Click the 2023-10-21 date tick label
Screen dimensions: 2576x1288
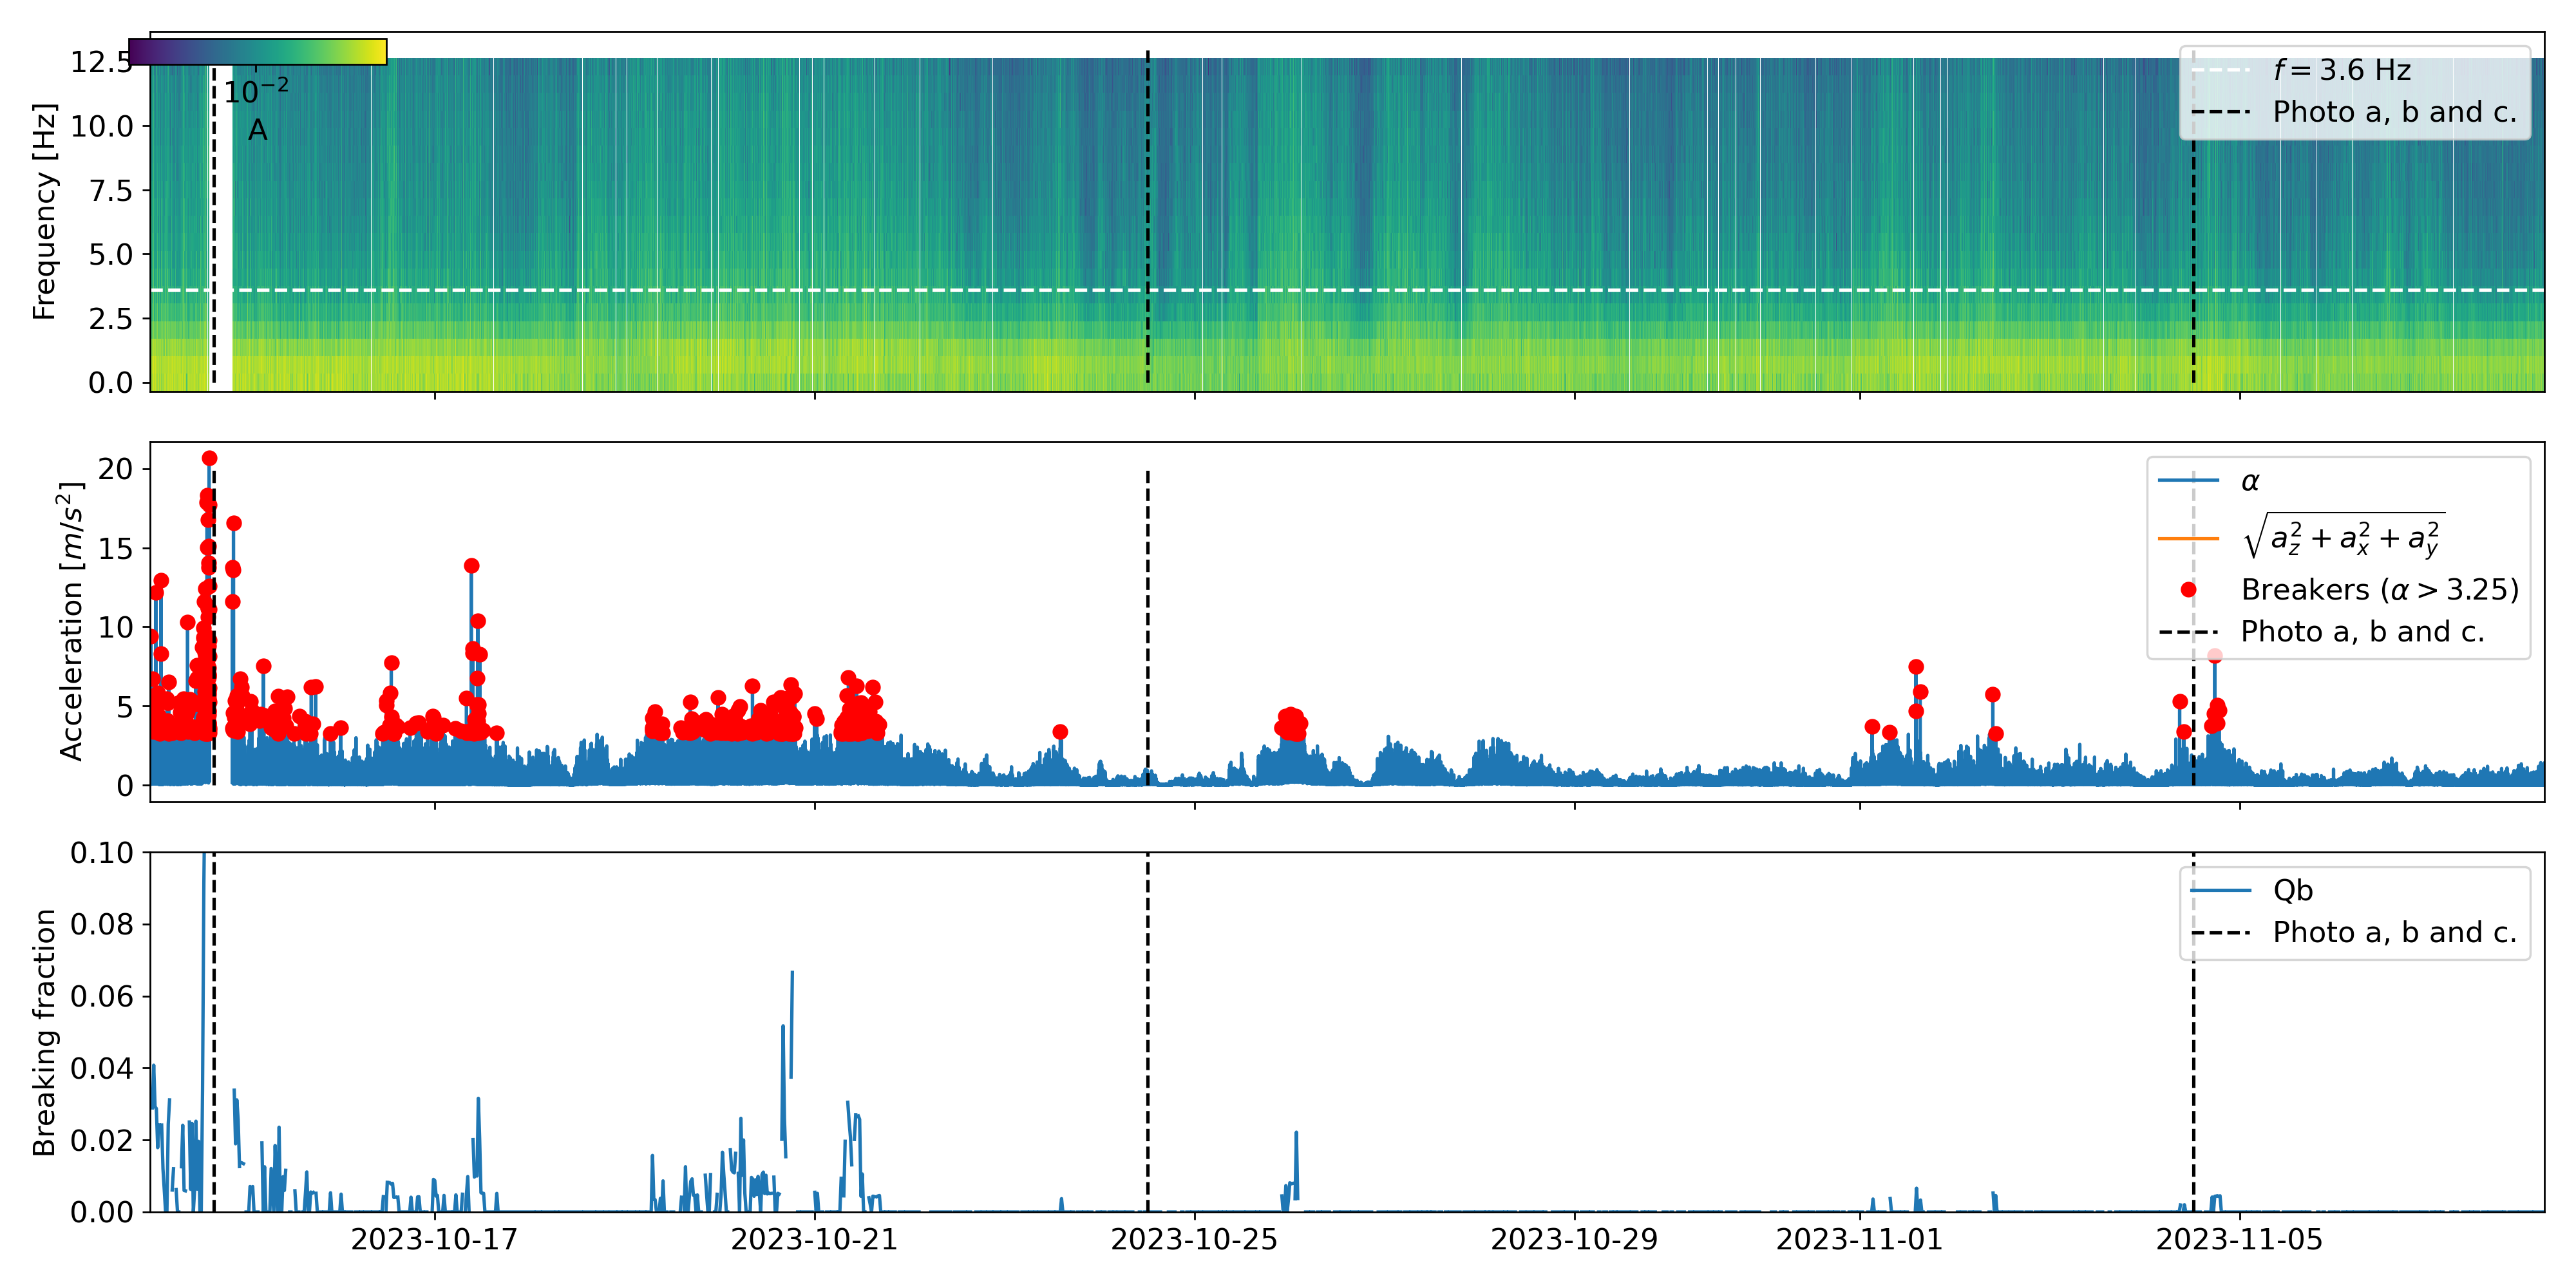tap(814, 1240)
